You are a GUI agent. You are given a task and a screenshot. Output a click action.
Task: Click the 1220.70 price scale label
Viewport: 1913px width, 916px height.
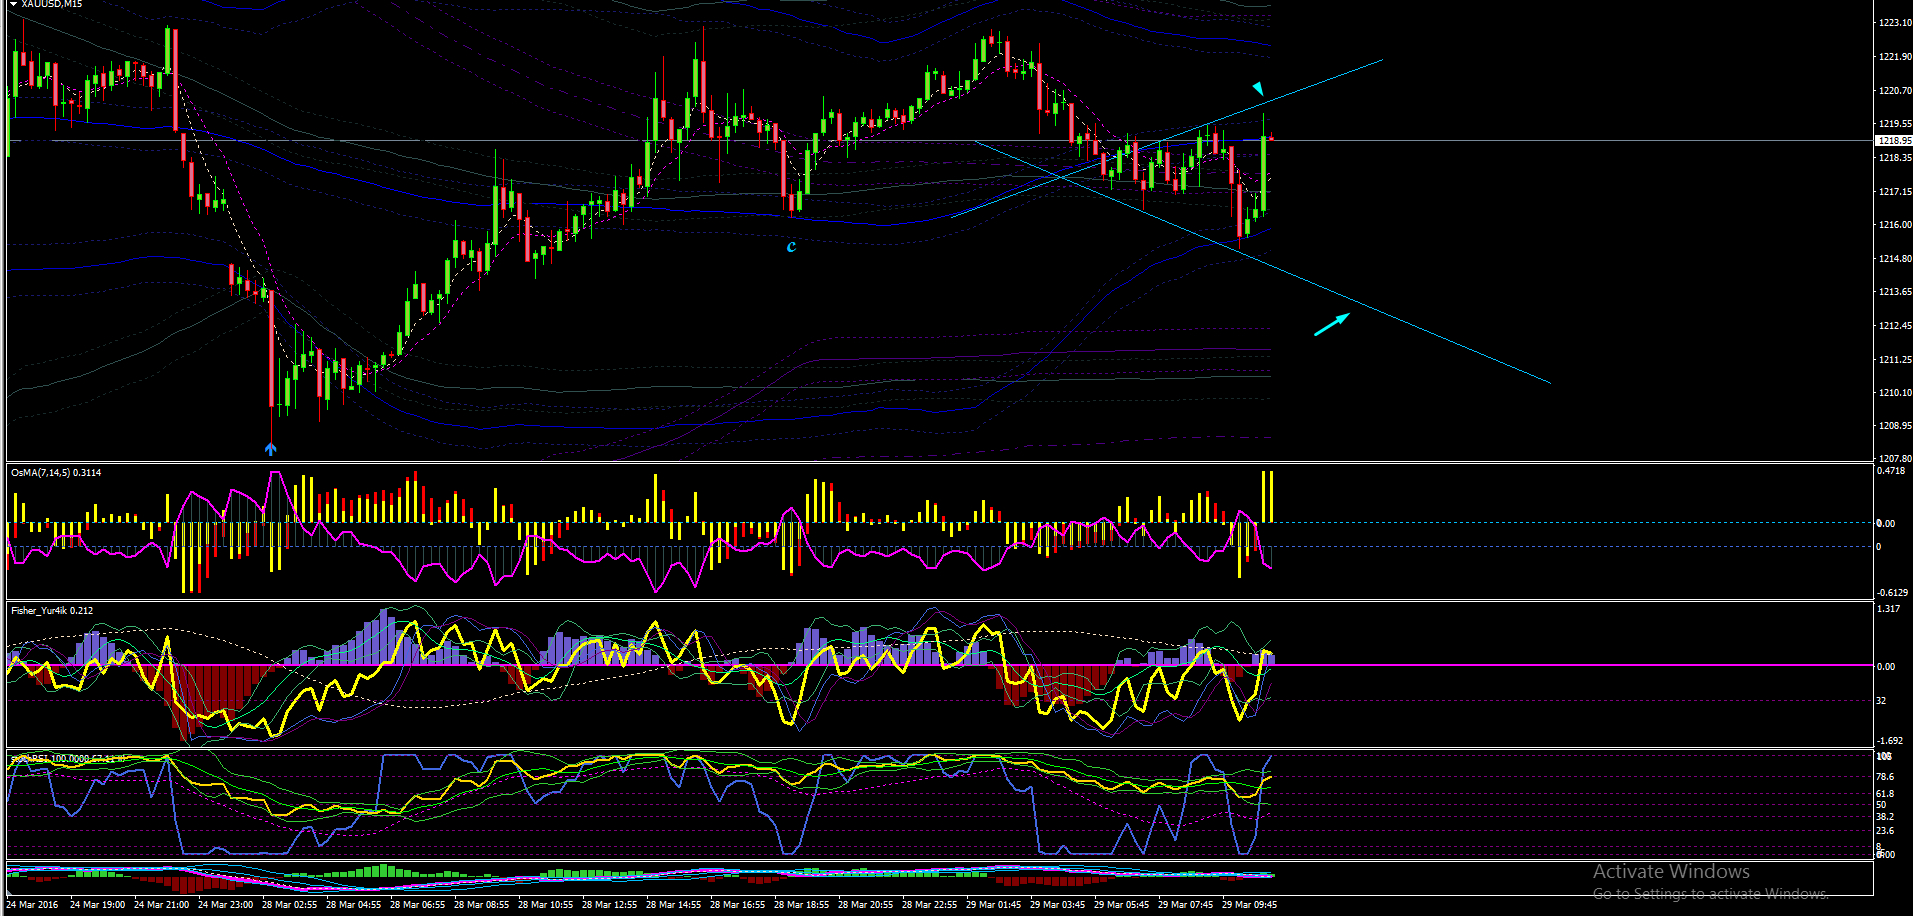pyautogui.click(x=1895, y=91)
